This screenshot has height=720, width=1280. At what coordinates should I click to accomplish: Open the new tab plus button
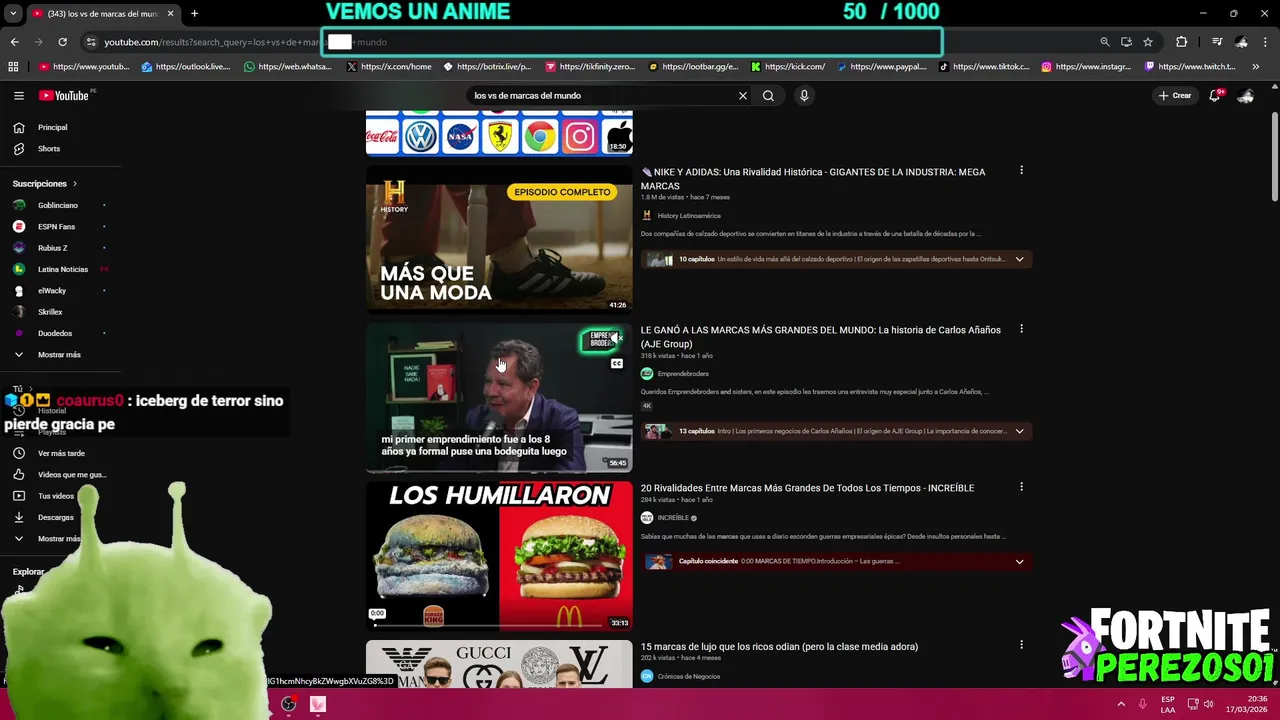pyautogui.click(x=194, y=13)
